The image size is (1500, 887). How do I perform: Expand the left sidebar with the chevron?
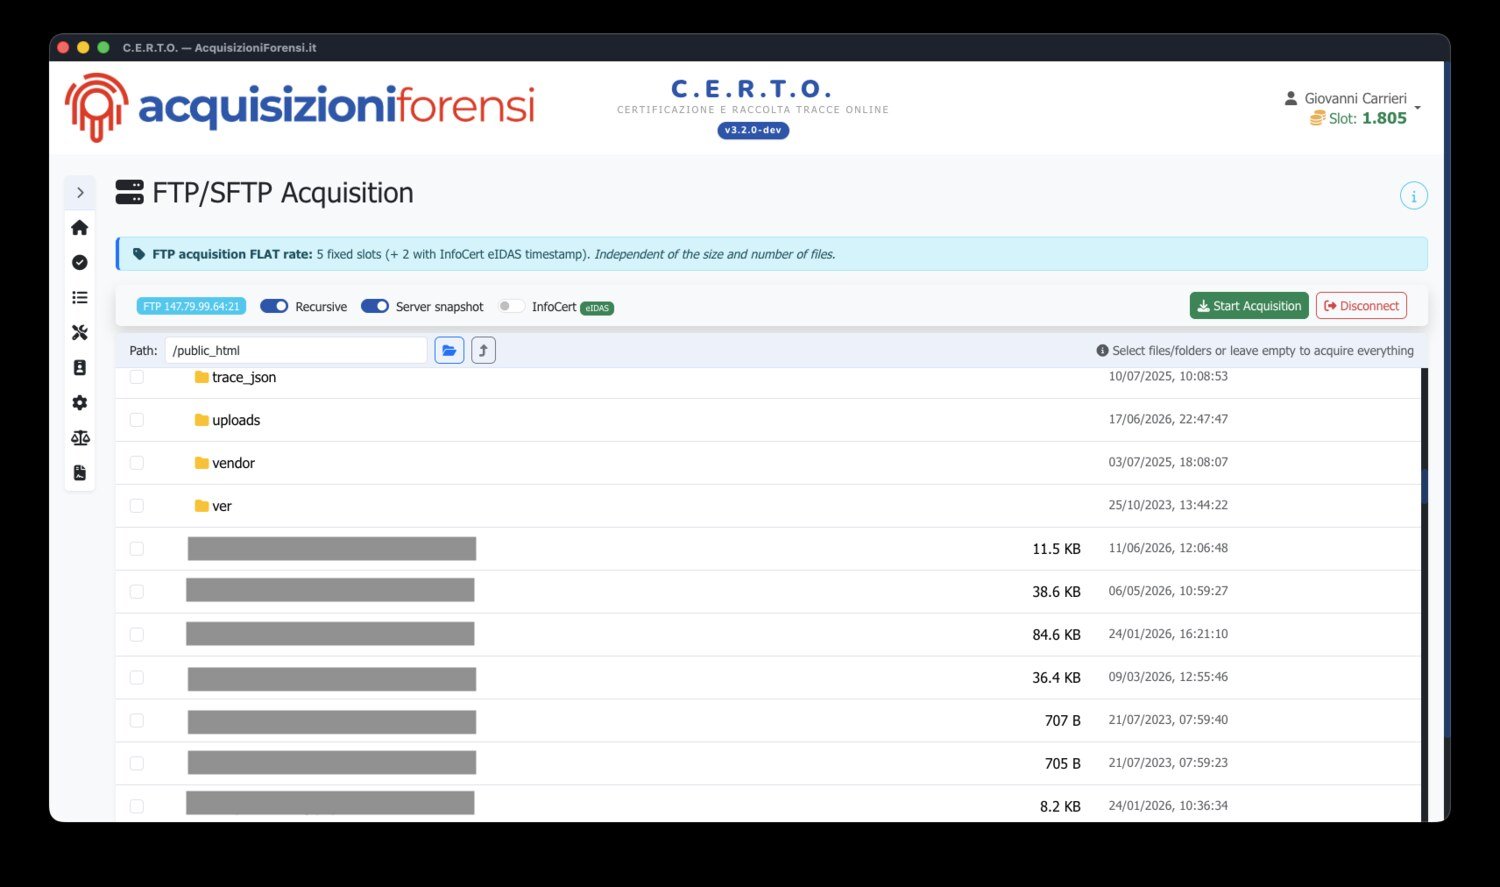coord(80,193)
